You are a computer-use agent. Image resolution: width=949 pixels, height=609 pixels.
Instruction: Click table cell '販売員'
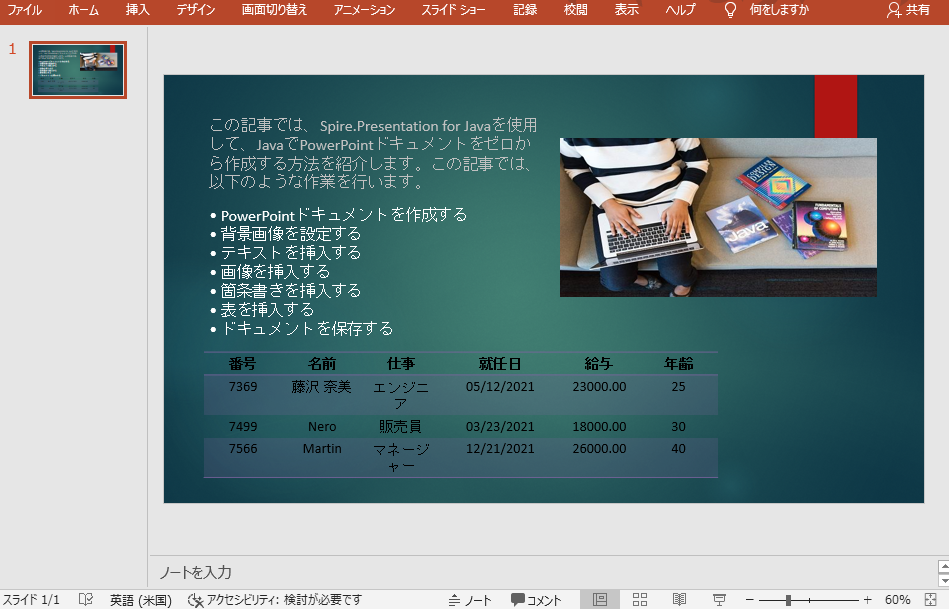point(401,426)
